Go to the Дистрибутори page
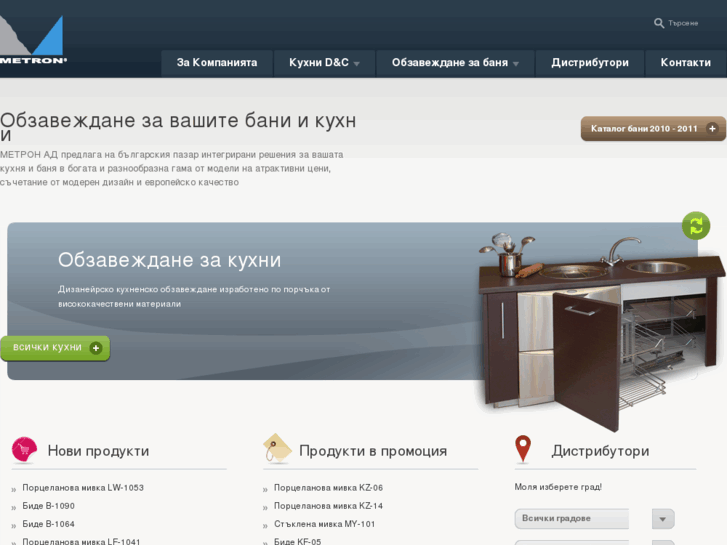The height and width of the screenshot is (545, 727). (590, 63)
